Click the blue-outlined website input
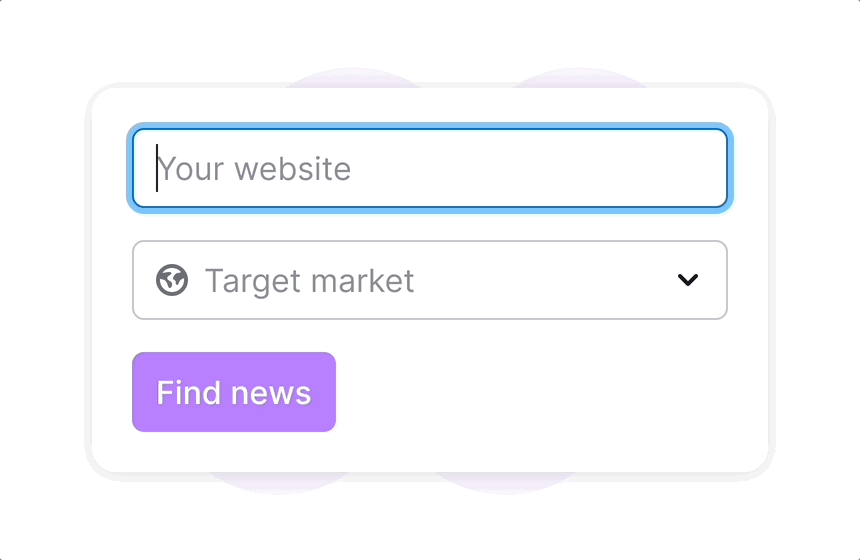Screen dimensions: 860x560 pyautogui.click(x=429, y=168)
